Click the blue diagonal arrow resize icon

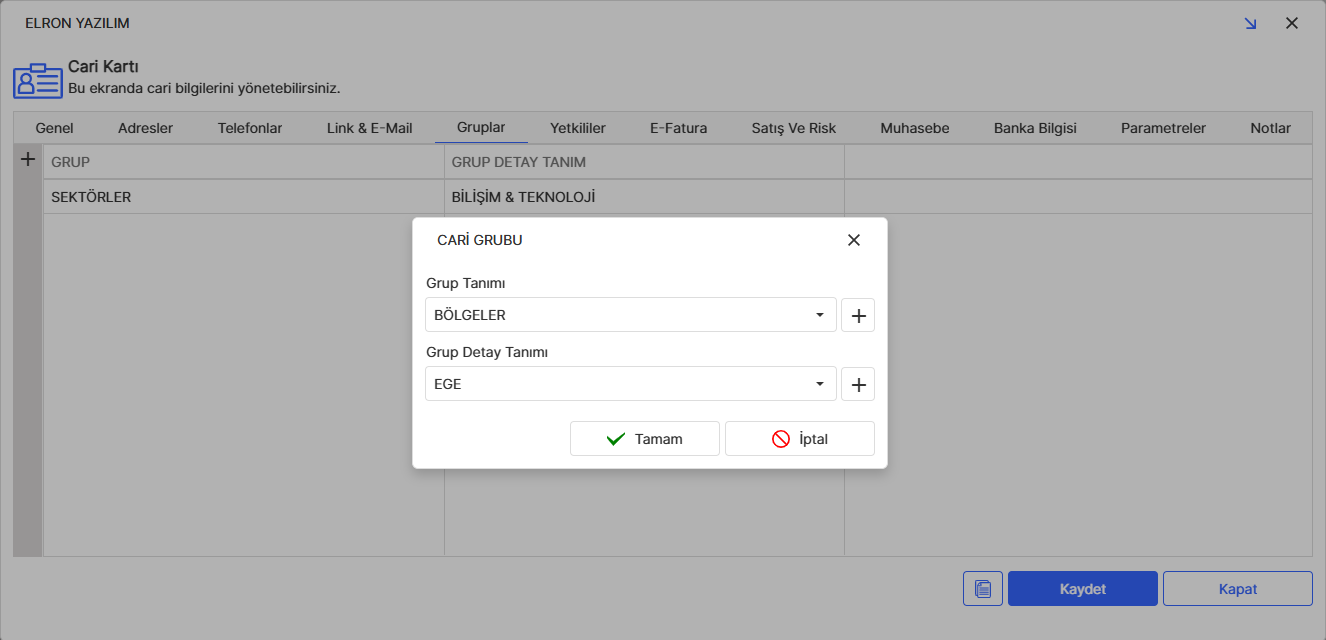tap(1250, 23)
